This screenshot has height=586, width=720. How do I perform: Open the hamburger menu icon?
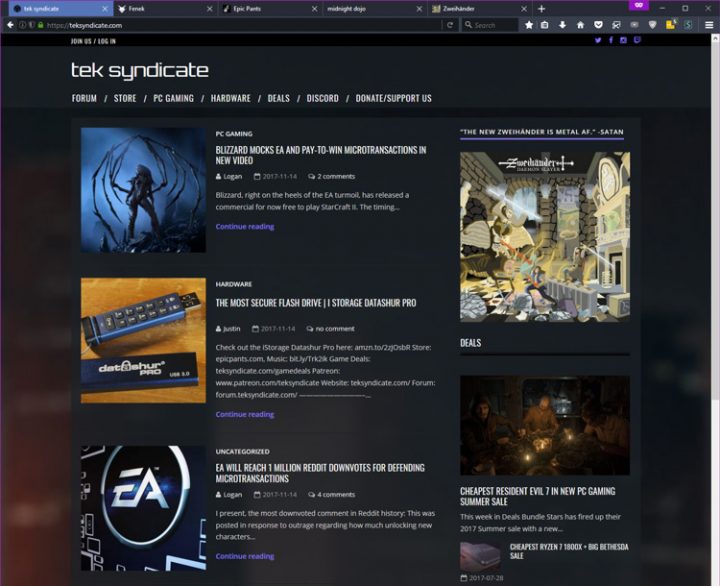(x=709, y=25)
